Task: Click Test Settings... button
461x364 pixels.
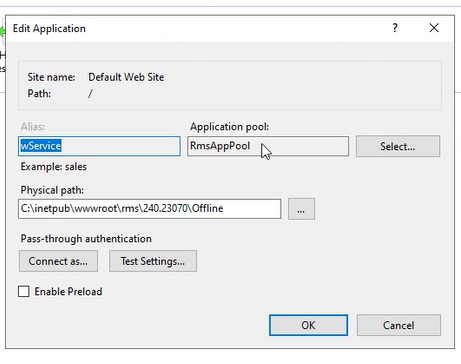Action: [153, 261]
